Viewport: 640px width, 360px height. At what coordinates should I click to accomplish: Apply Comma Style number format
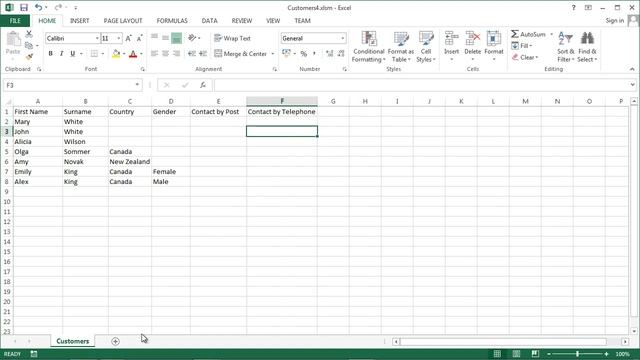pyautogui.click(x=314, y=53)
